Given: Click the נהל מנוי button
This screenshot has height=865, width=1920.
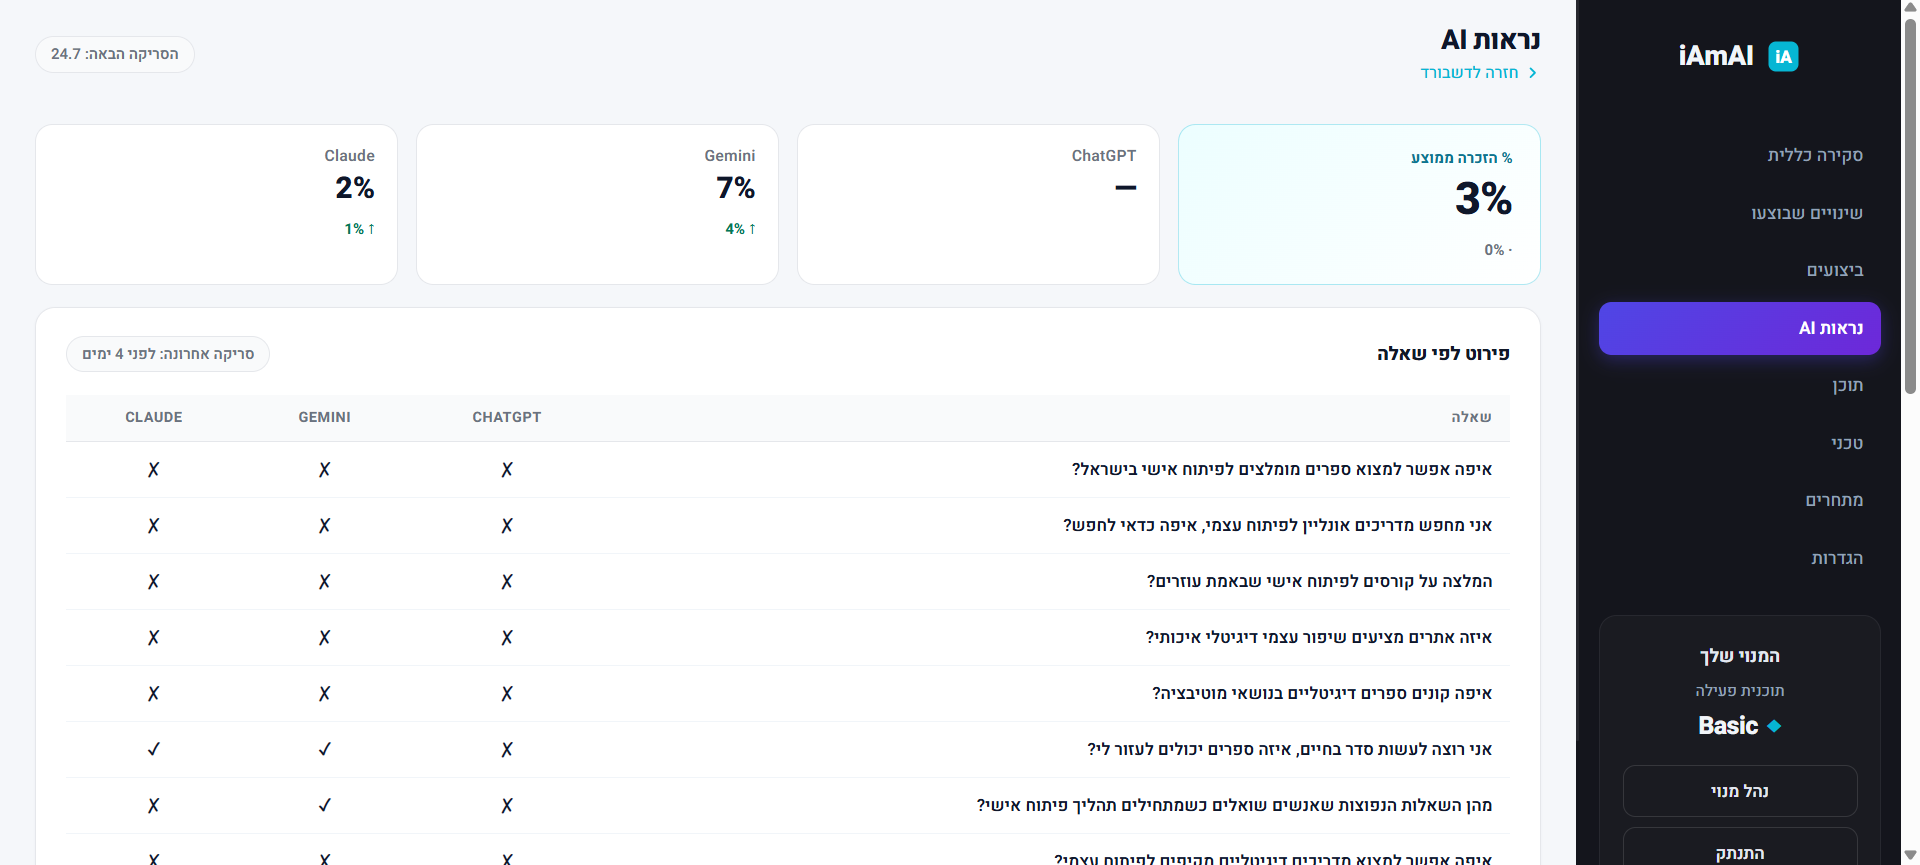Looking at the screenshot, I should (x=1740, y=791).
